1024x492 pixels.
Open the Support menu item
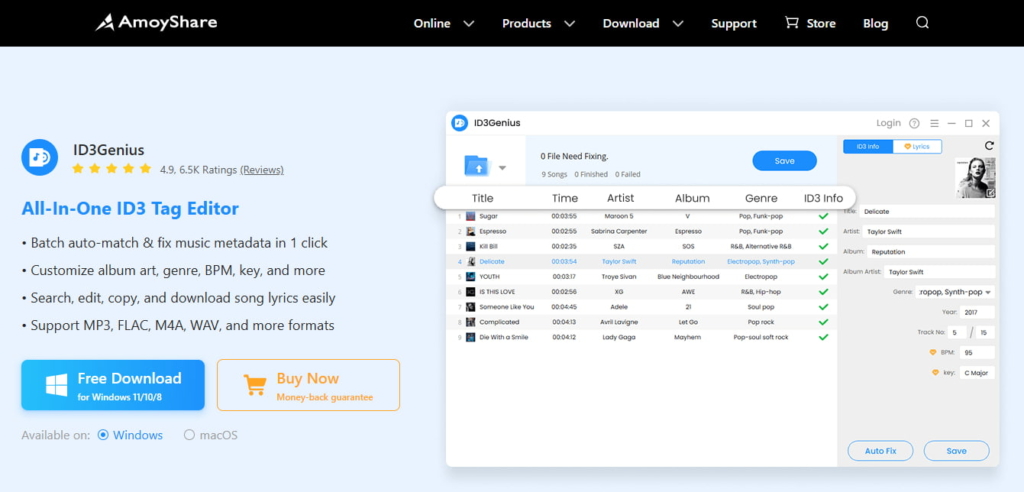[x=733, y=23]
